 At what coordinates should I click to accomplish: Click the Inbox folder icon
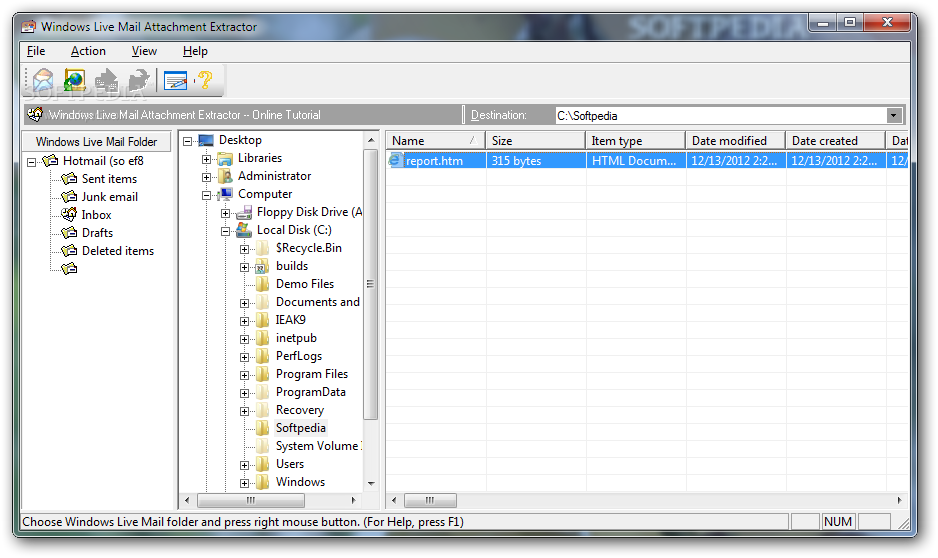coord(69,214)
